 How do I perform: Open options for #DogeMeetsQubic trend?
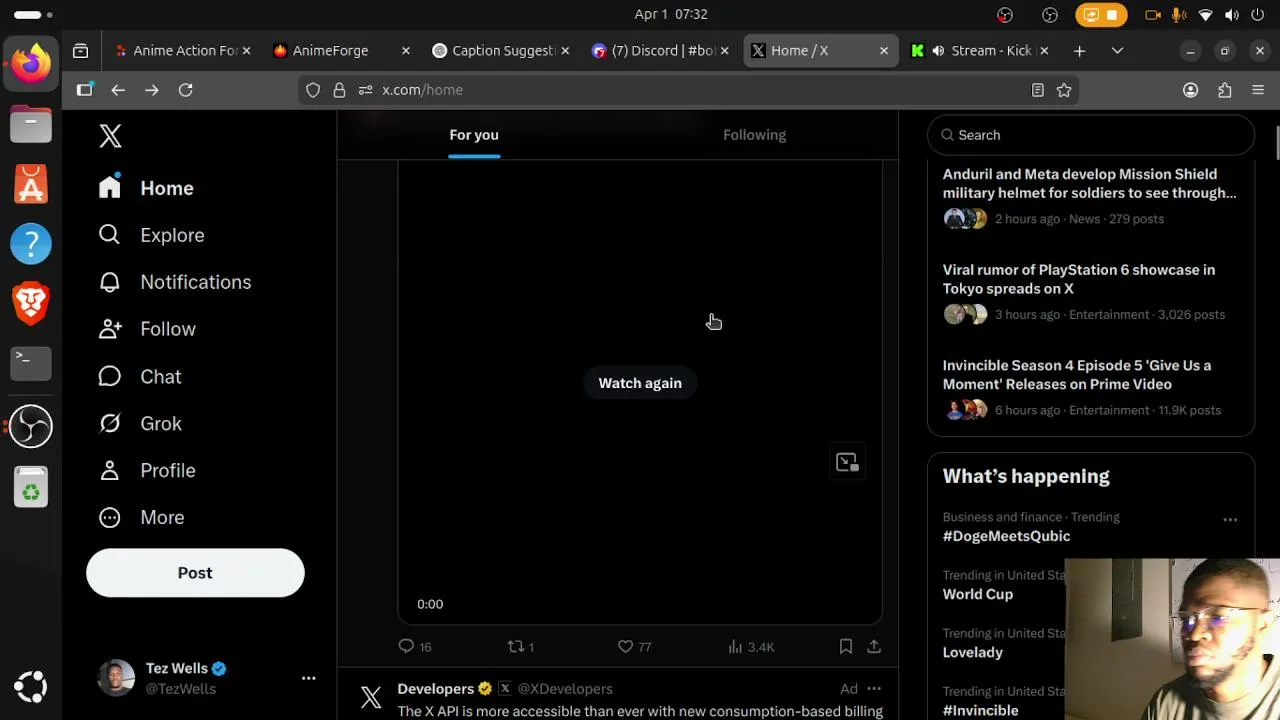tap(1230, 520)
